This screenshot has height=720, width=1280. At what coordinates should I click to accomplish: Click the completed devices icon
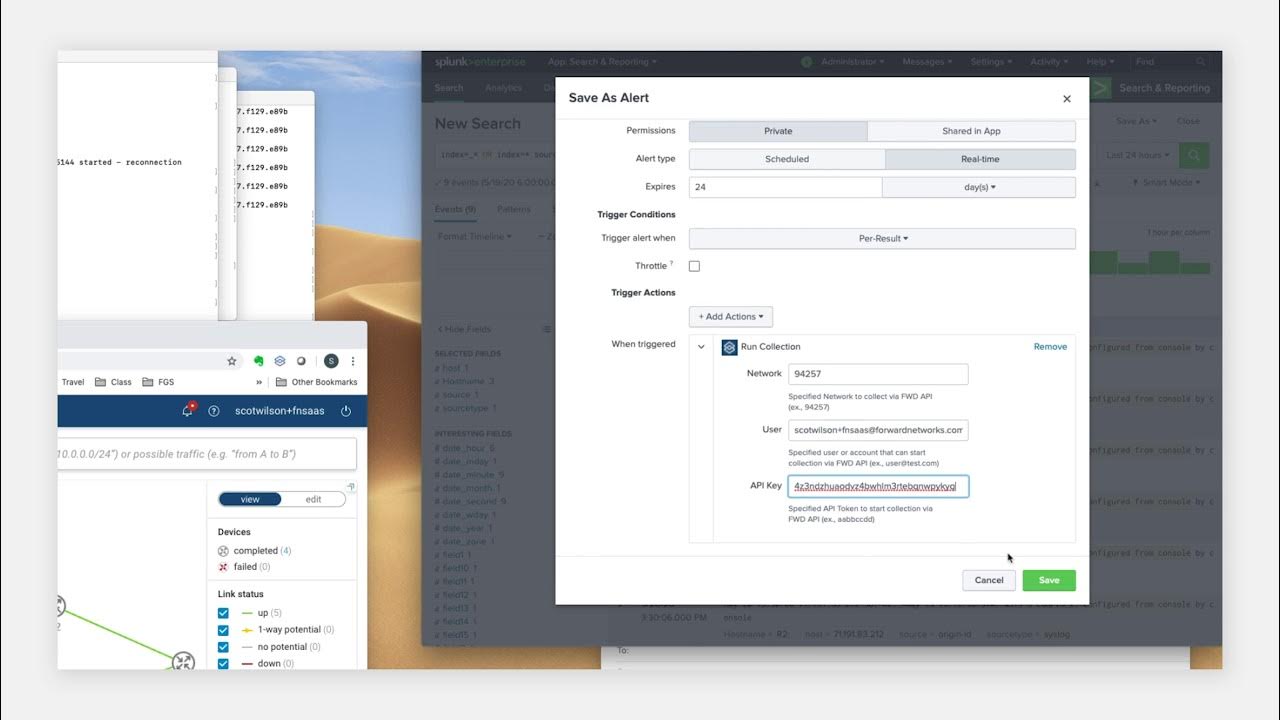click(x=223, y=551)
